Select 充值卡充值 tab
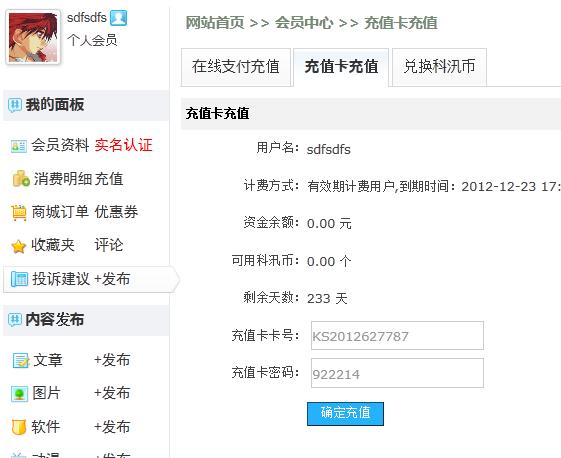The height and width of the screenshot is (458, 561). pyautogui.click(x=341, y=67)
